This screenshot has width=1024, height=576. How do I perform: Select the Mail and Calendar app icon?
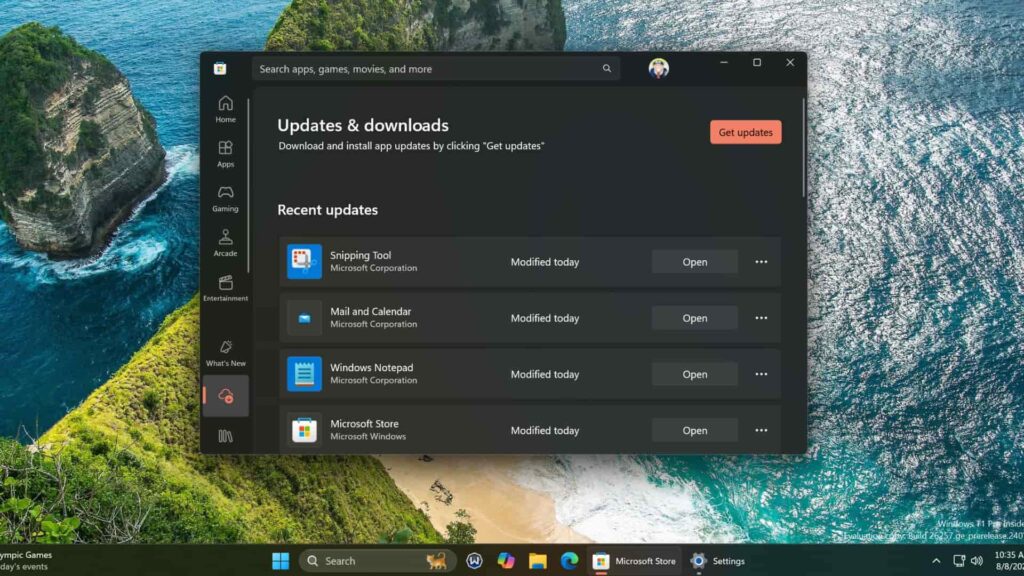pyautogui.click(x=302, y=317)
